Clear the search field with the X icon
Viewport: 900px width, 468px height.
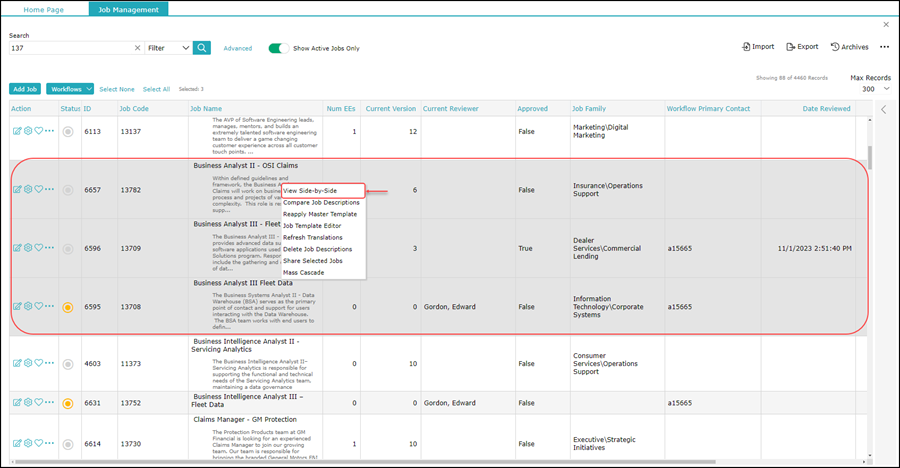(137, 48)
